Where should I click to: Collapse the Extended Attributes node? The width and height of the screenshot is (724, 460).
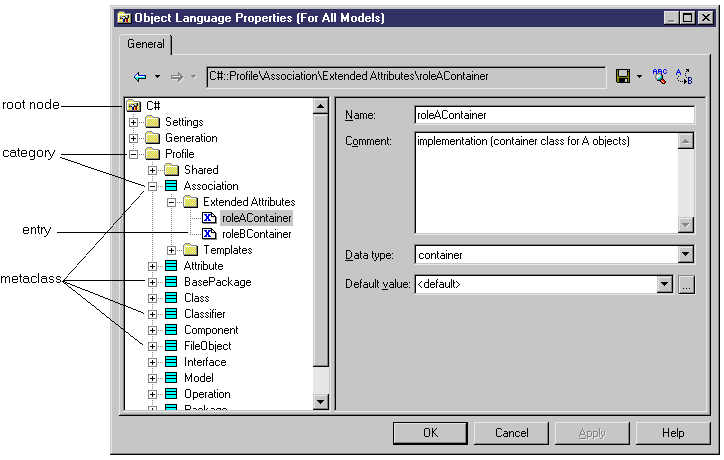coord(171,202)
